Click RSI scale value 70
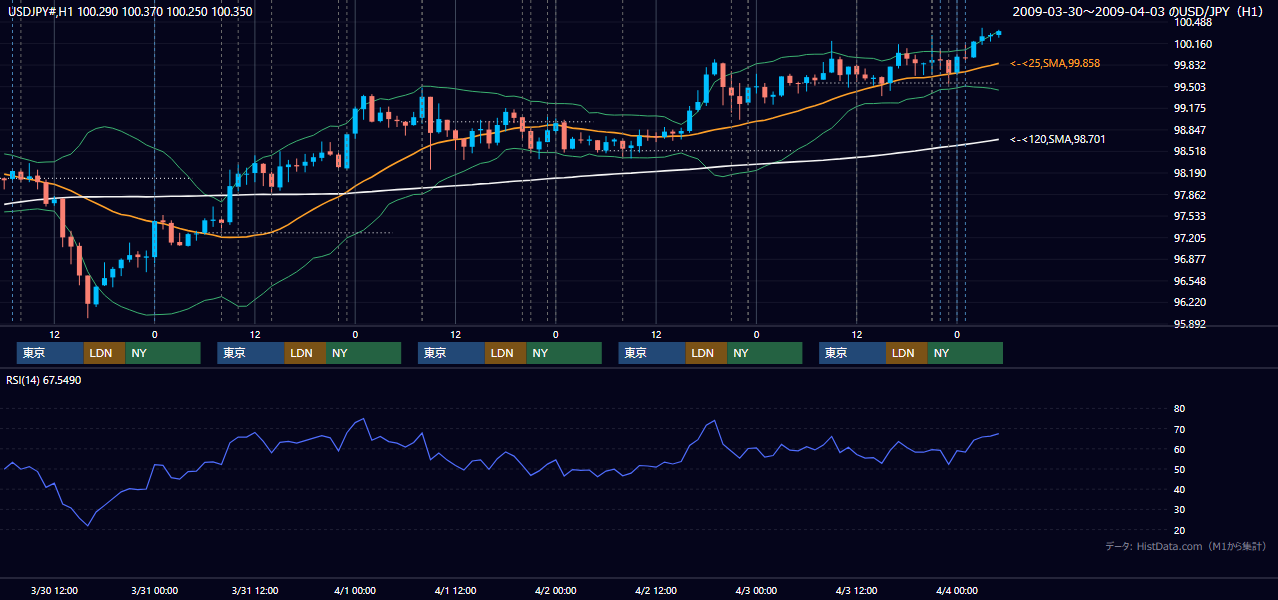 [1179, 429]
